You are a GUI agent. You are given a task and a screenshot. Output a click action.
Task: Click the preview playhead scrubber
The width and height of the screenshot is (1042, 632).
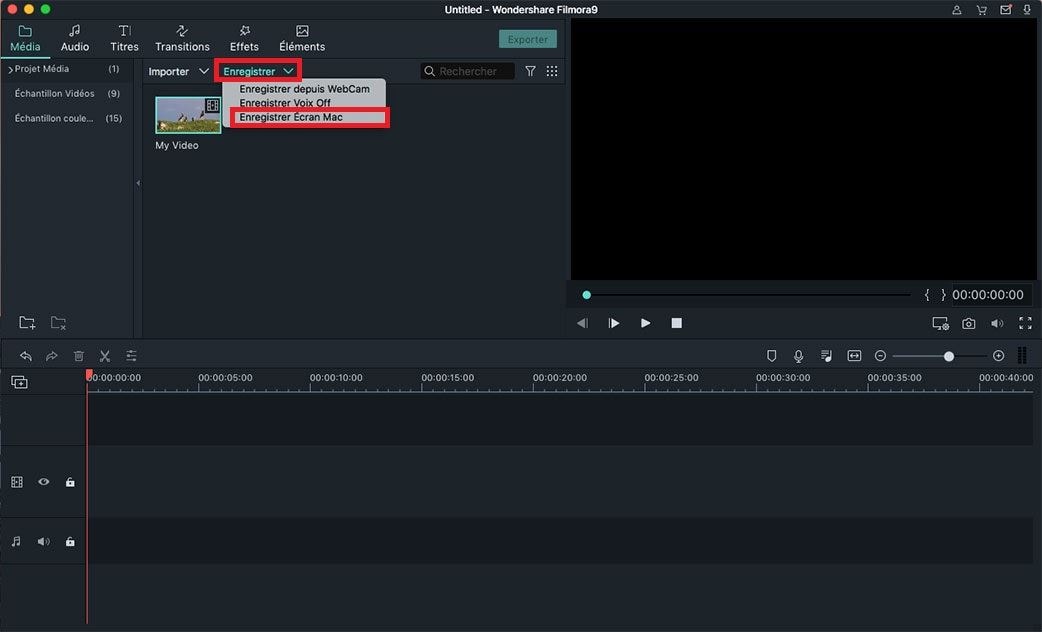point(586,295)
